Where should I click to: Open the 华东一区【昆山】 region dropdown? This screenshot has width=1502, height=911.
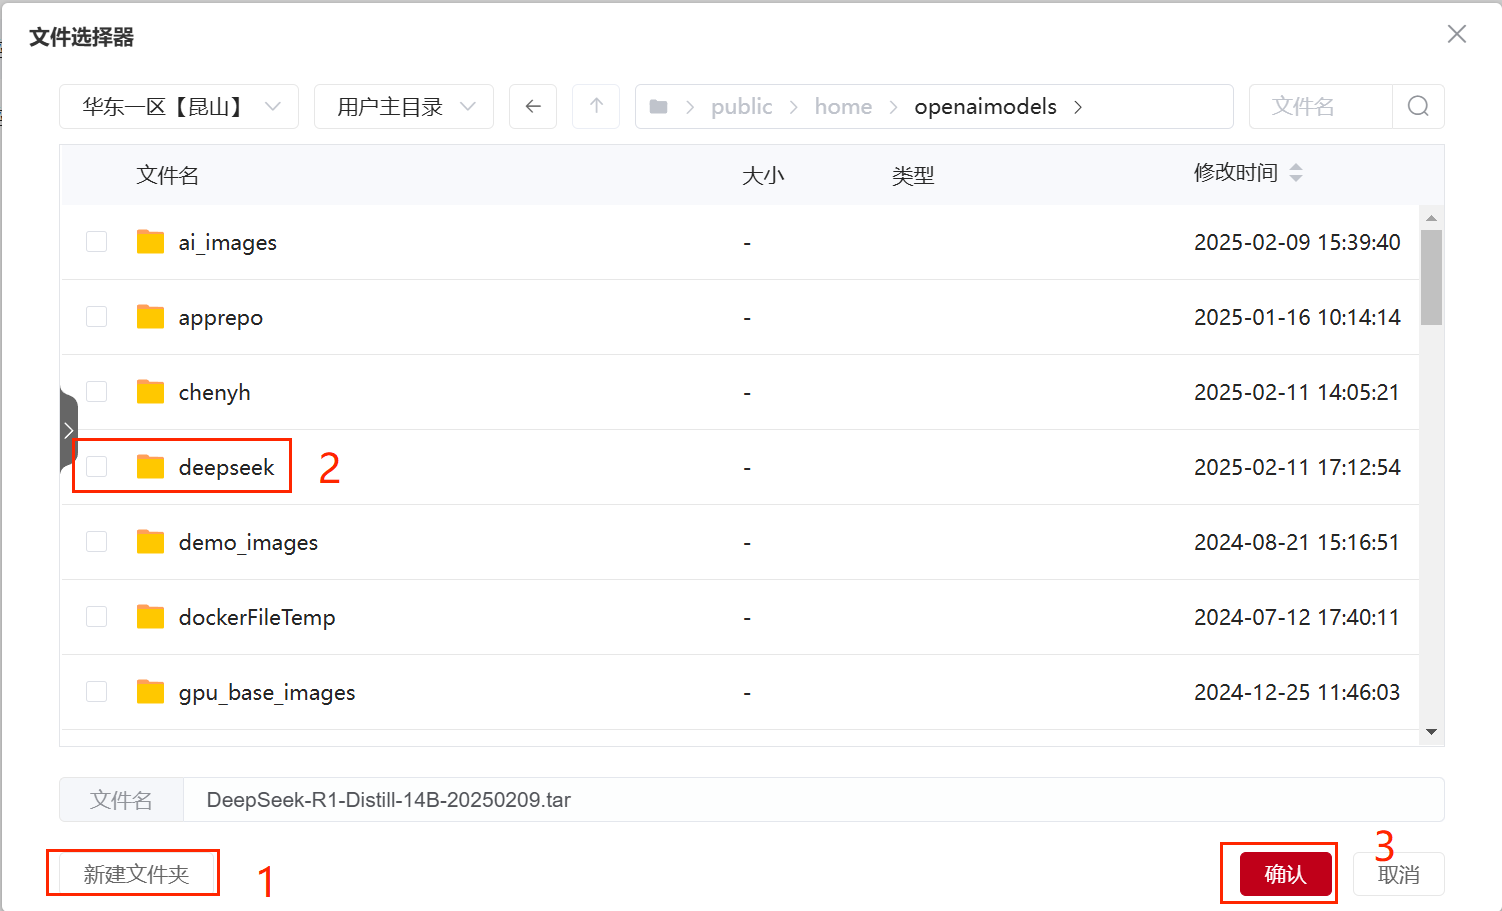[179, 107]
